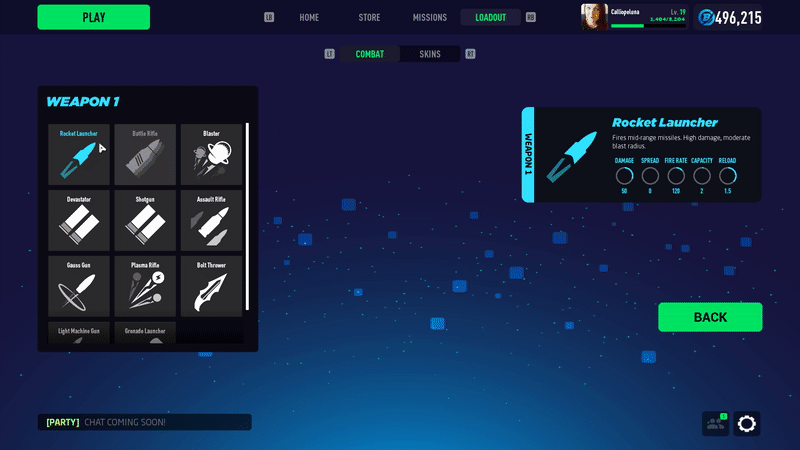Screen dimensions: 800x450
Task: Select the Gauss Gun icon
Action: (79, 287)
